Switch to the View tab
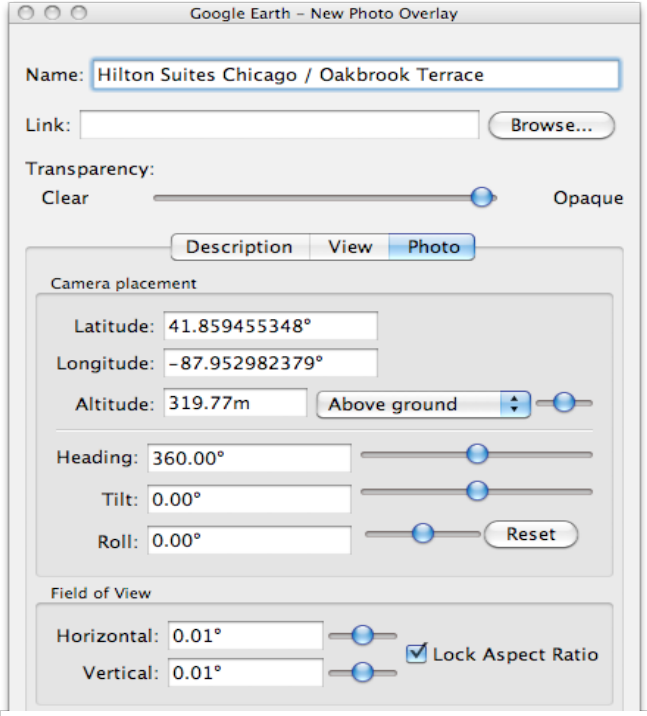 point(350,247)
